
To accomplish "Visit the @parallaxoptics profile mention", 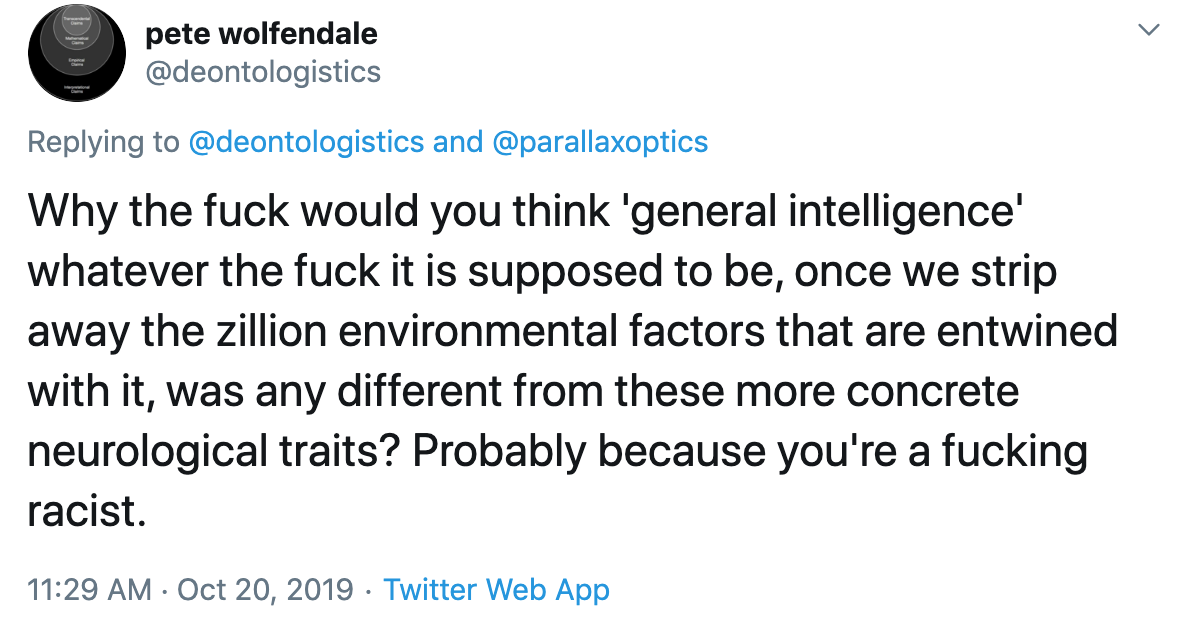I will pos(600,142).
